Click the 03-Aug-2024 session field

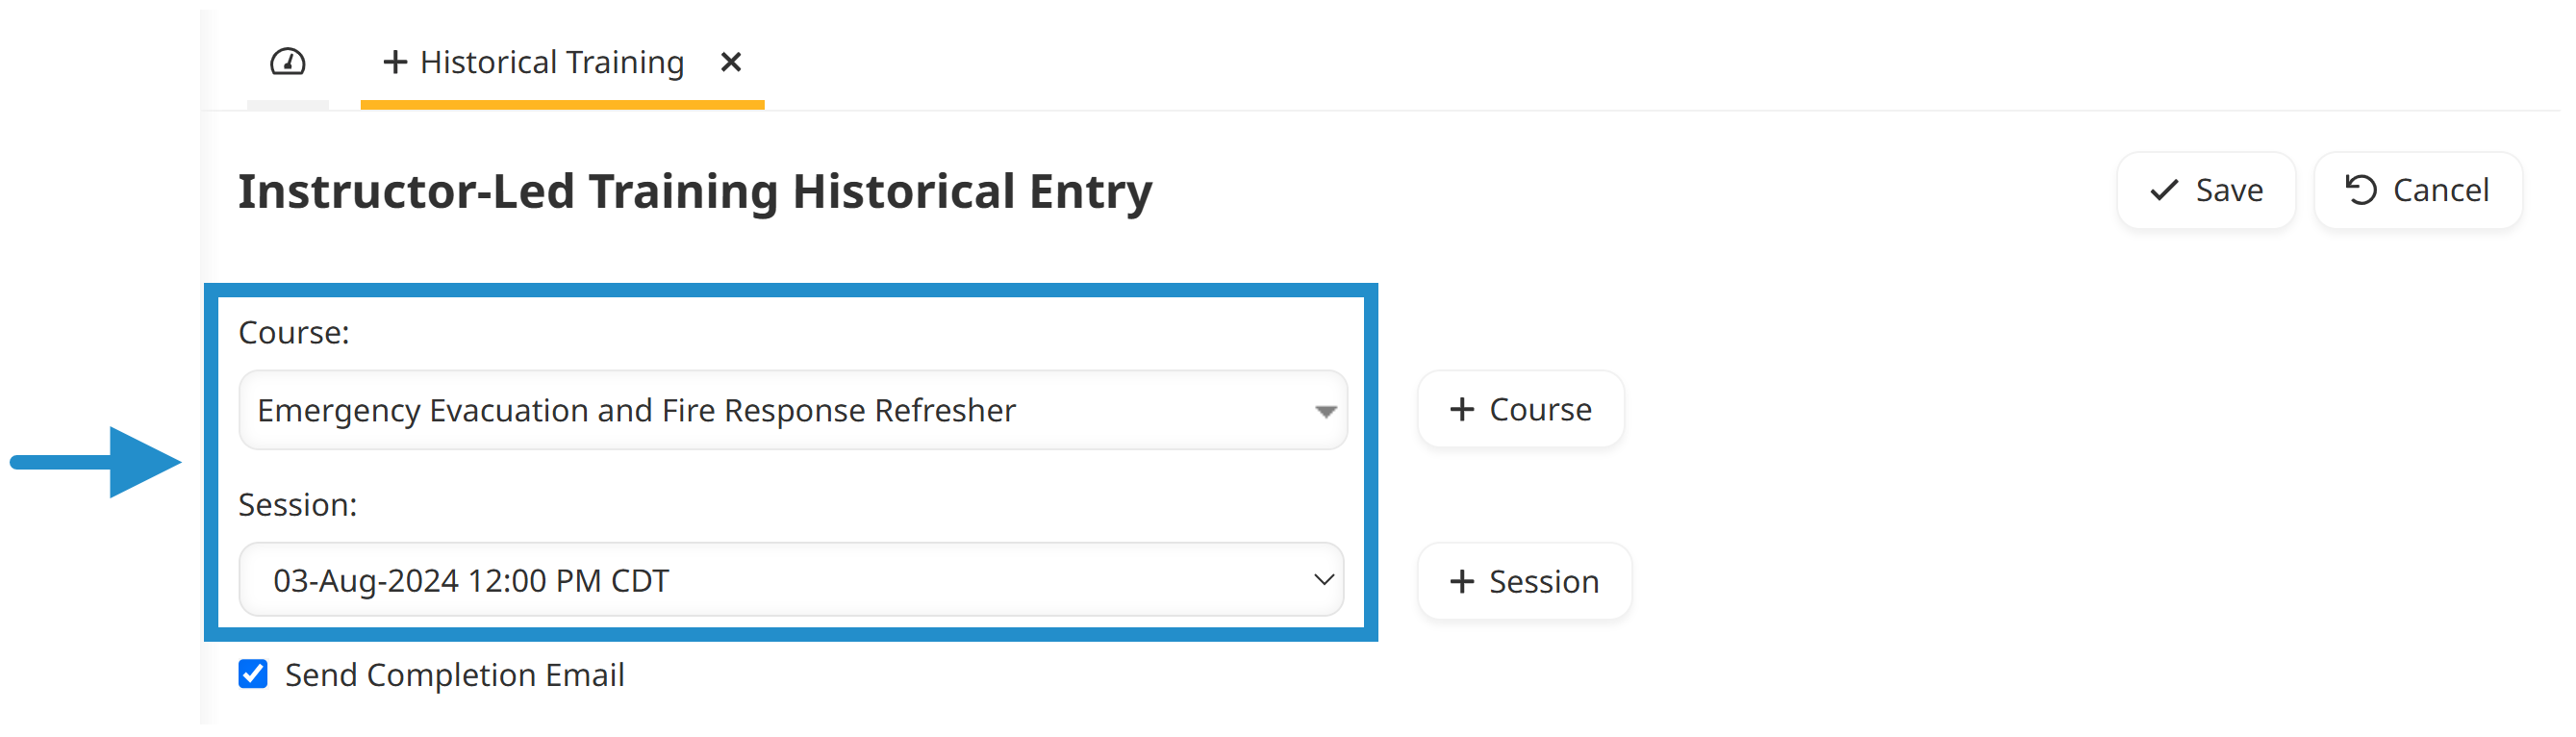point(791,580)
